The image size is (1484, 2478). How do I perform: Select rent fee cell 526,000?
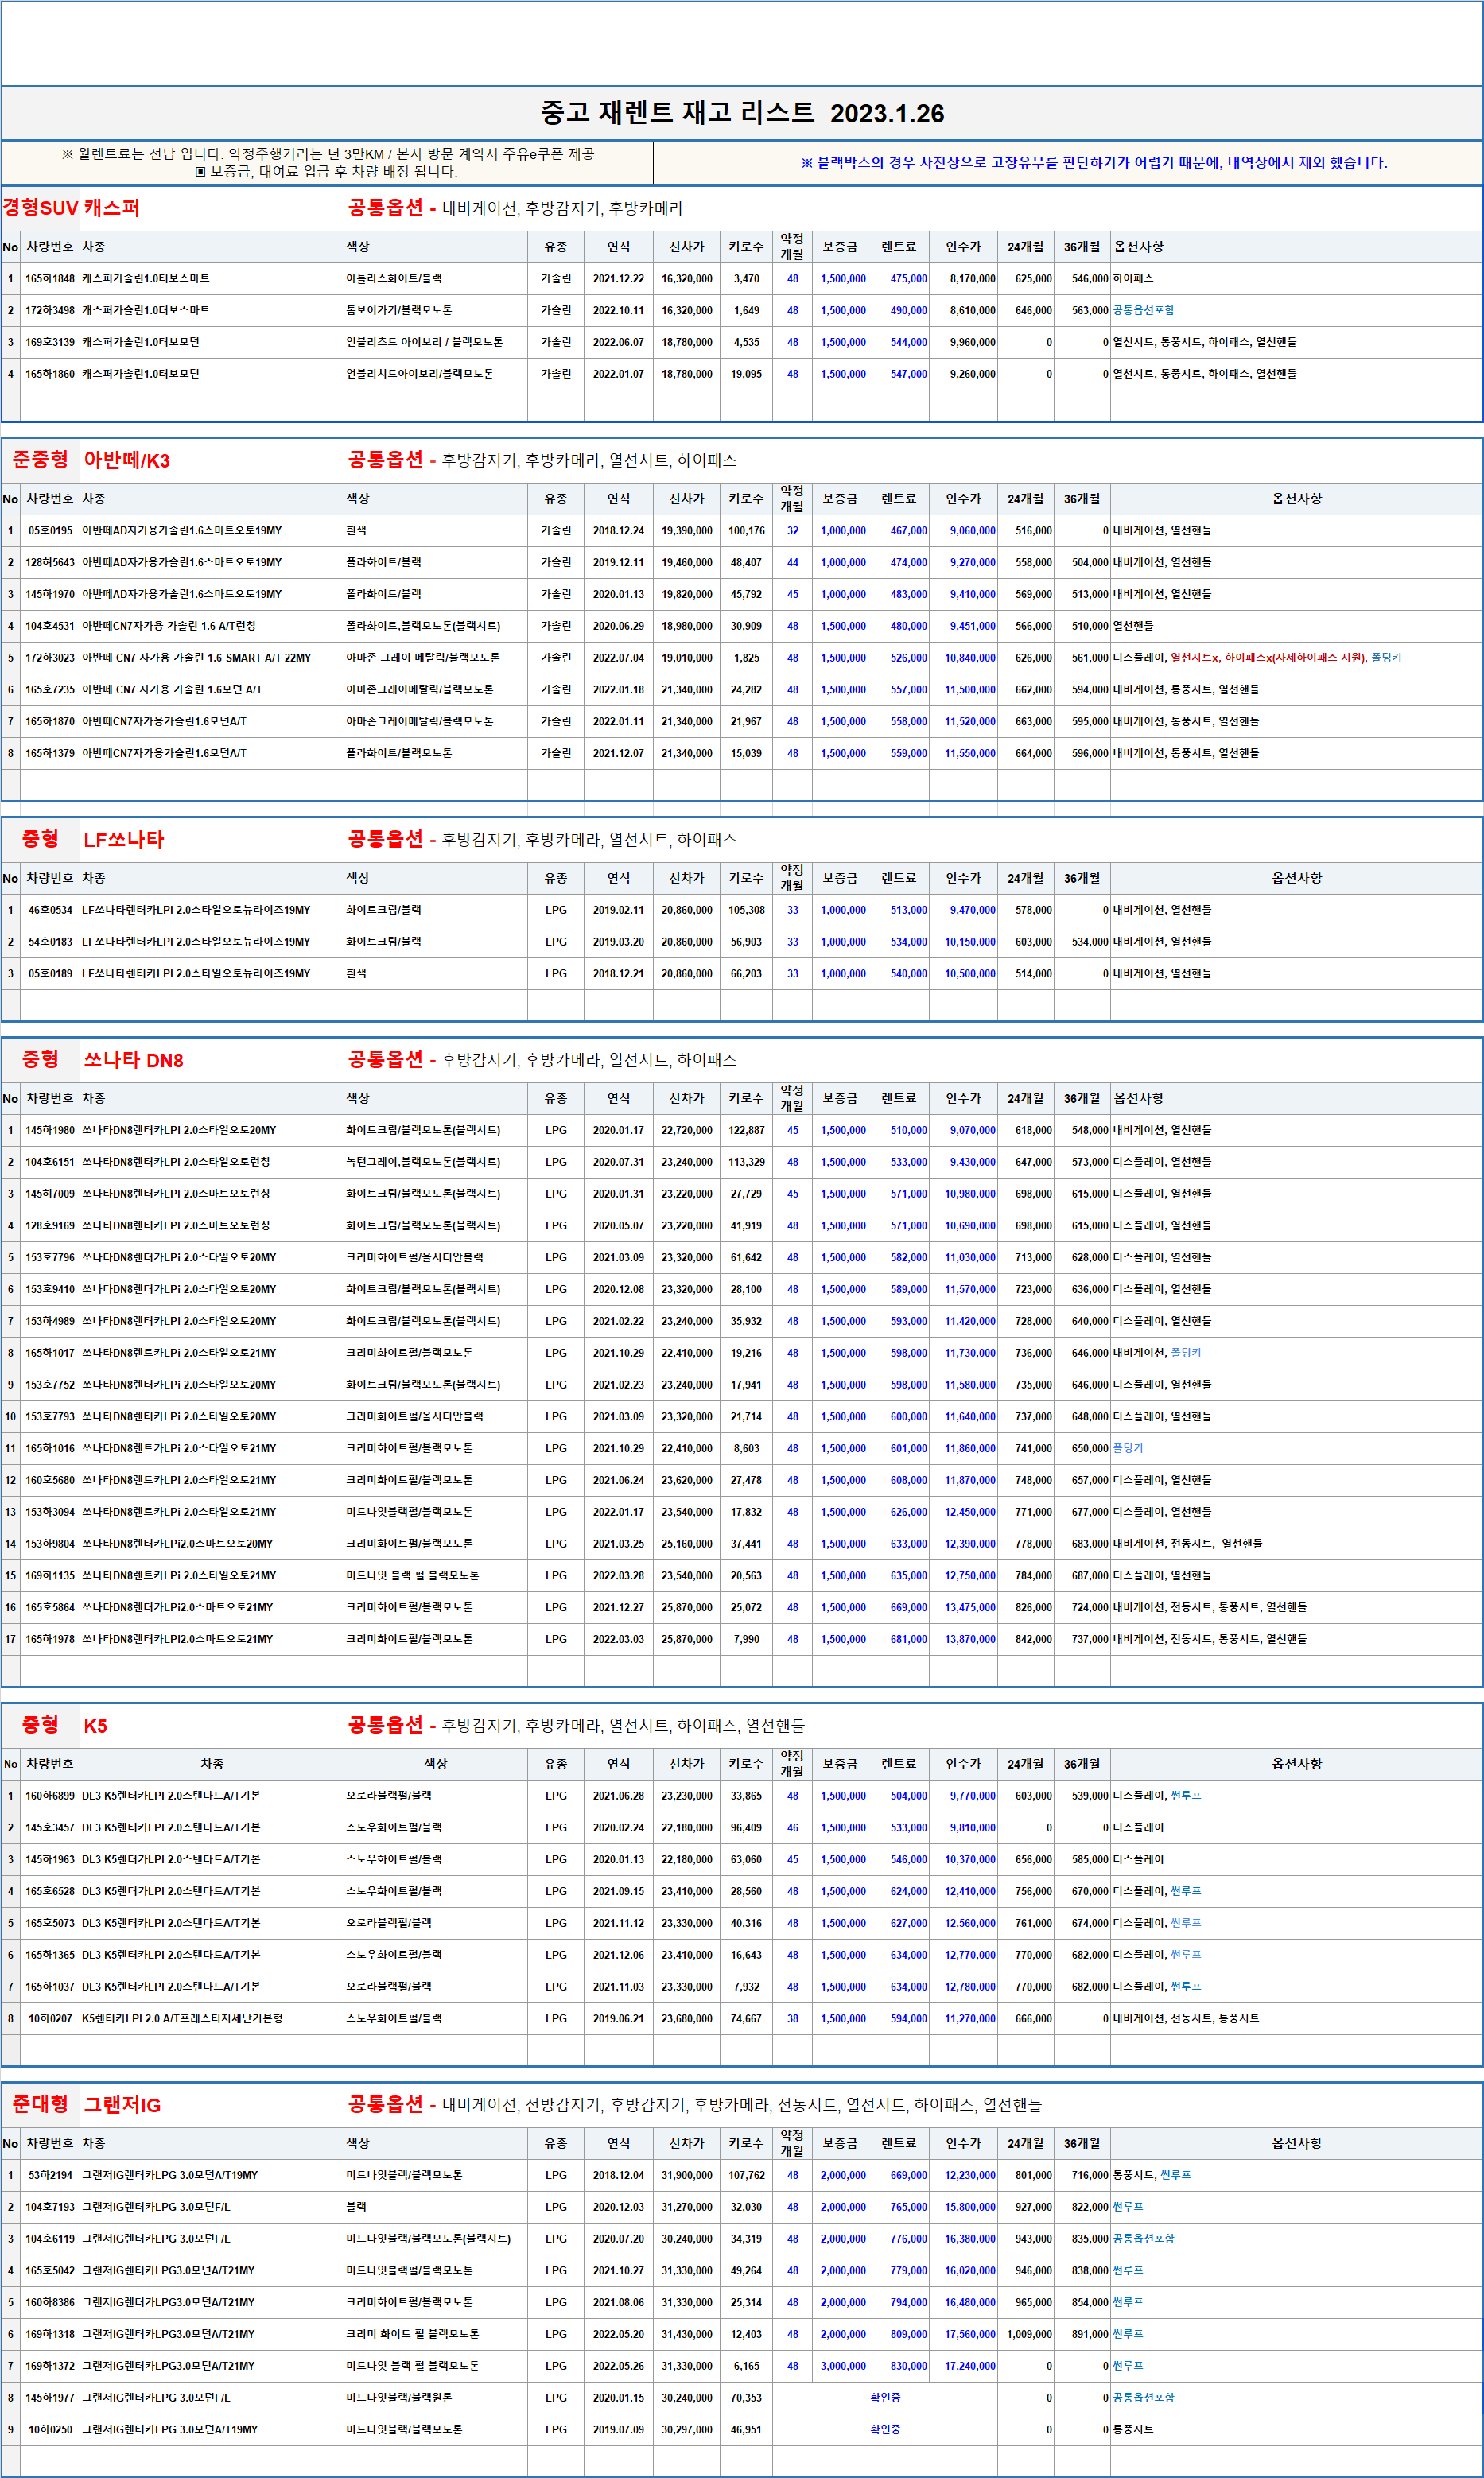(x=899, y=658)
